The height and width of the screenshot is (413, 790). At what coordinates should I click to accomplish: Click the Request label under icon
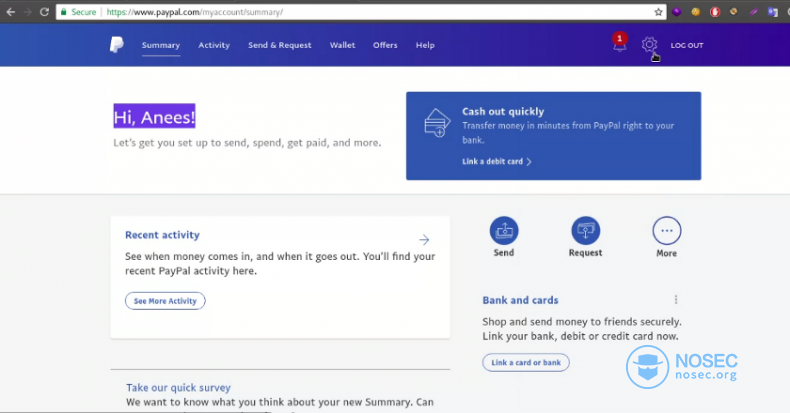585,253
